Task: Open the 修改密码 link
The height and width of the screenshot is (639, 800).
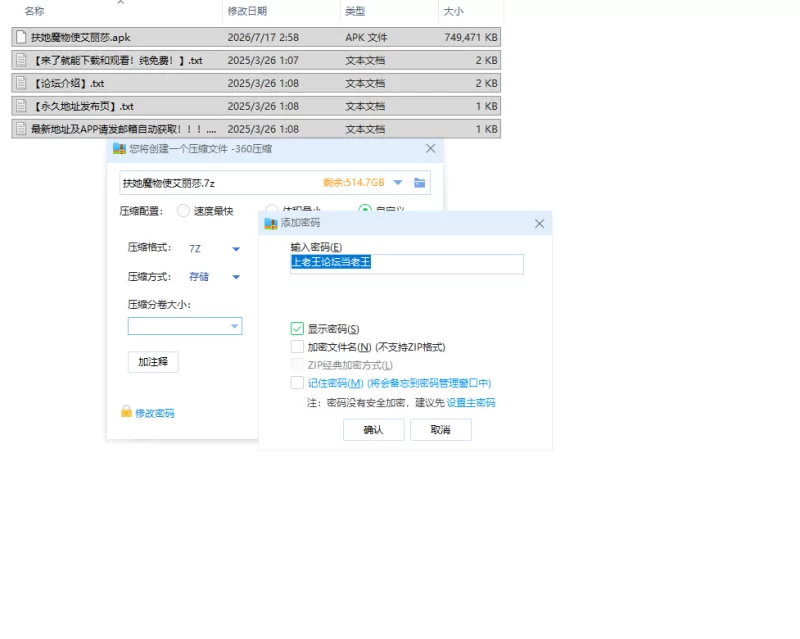Action: coord(155,413)
